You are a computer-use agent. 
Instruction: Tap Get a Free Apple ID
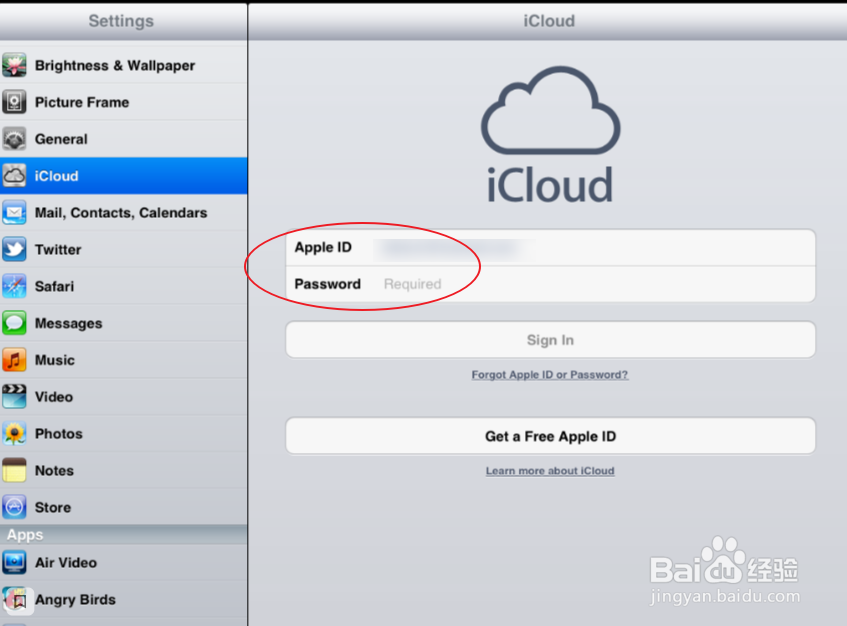550,436
